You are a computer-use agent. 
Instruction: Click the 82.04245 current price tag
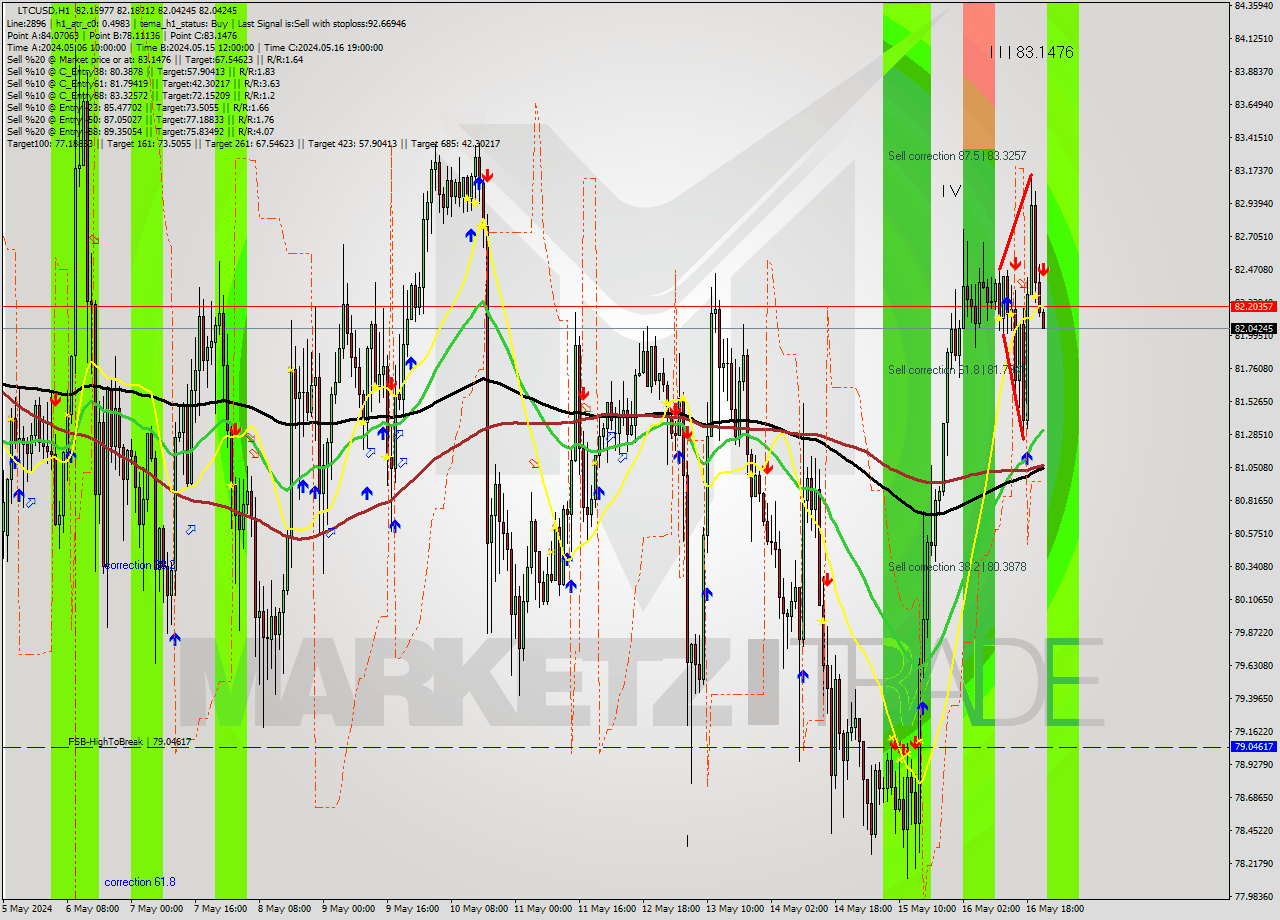pyautogui.click(x=1254, y=328)
